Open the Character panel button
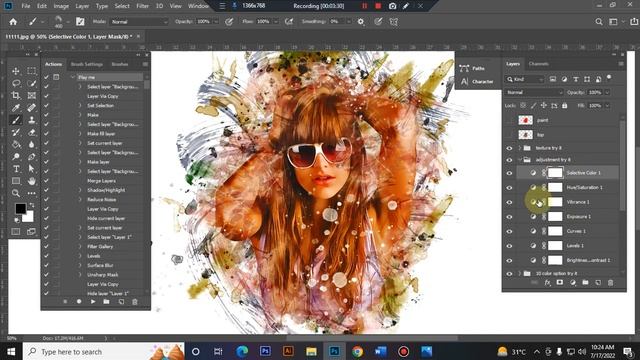This screenshot has height=360, width=640. 477,82
